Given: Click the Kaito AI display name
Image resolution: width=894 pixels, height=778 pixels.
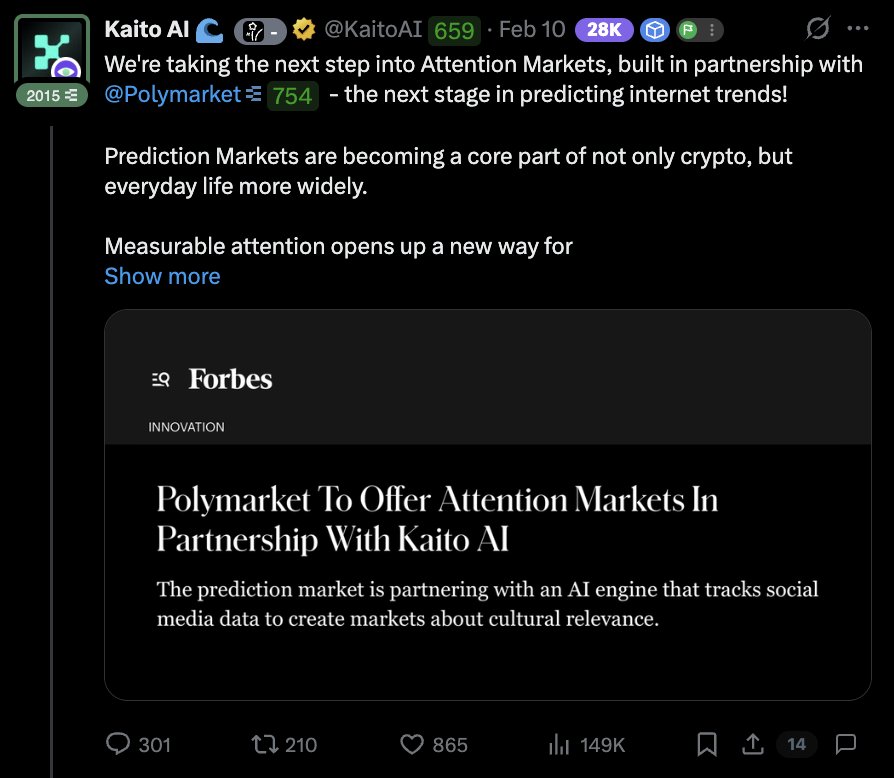Looking at the screenshot, I should click(x=147, y=30).
